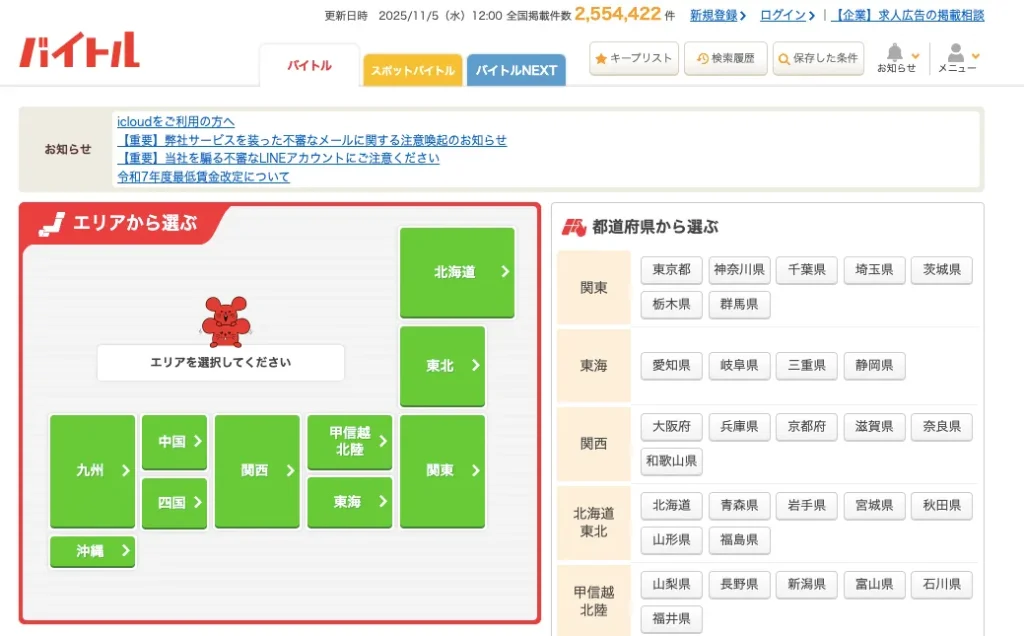
Task: Select the バイトル tab
Action: tap(309, 66)
